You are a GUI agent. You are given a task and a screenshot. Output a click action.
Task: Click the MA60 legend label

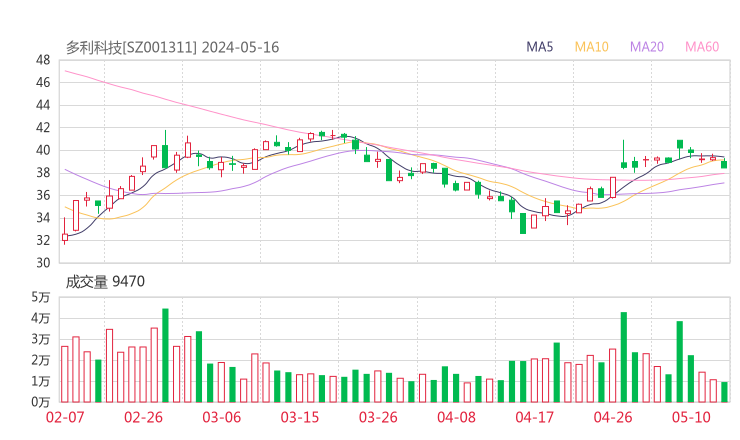click(x=702, y=47)
